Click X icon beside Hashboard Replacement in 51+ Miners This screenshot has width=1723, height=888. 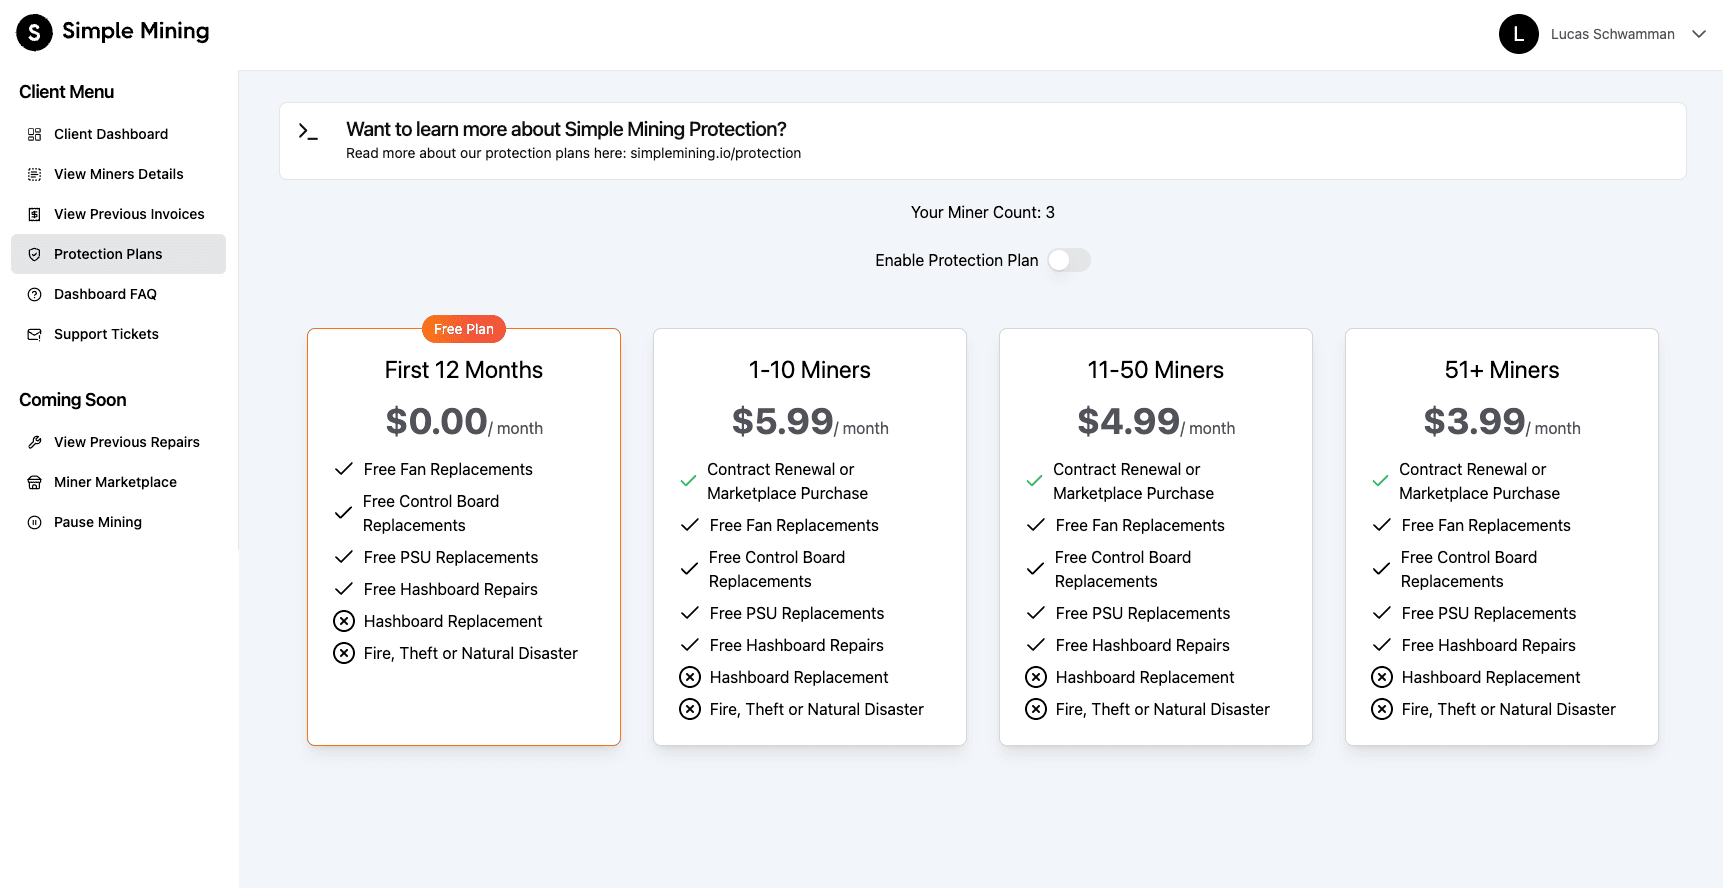click(x=1382, y=677)
